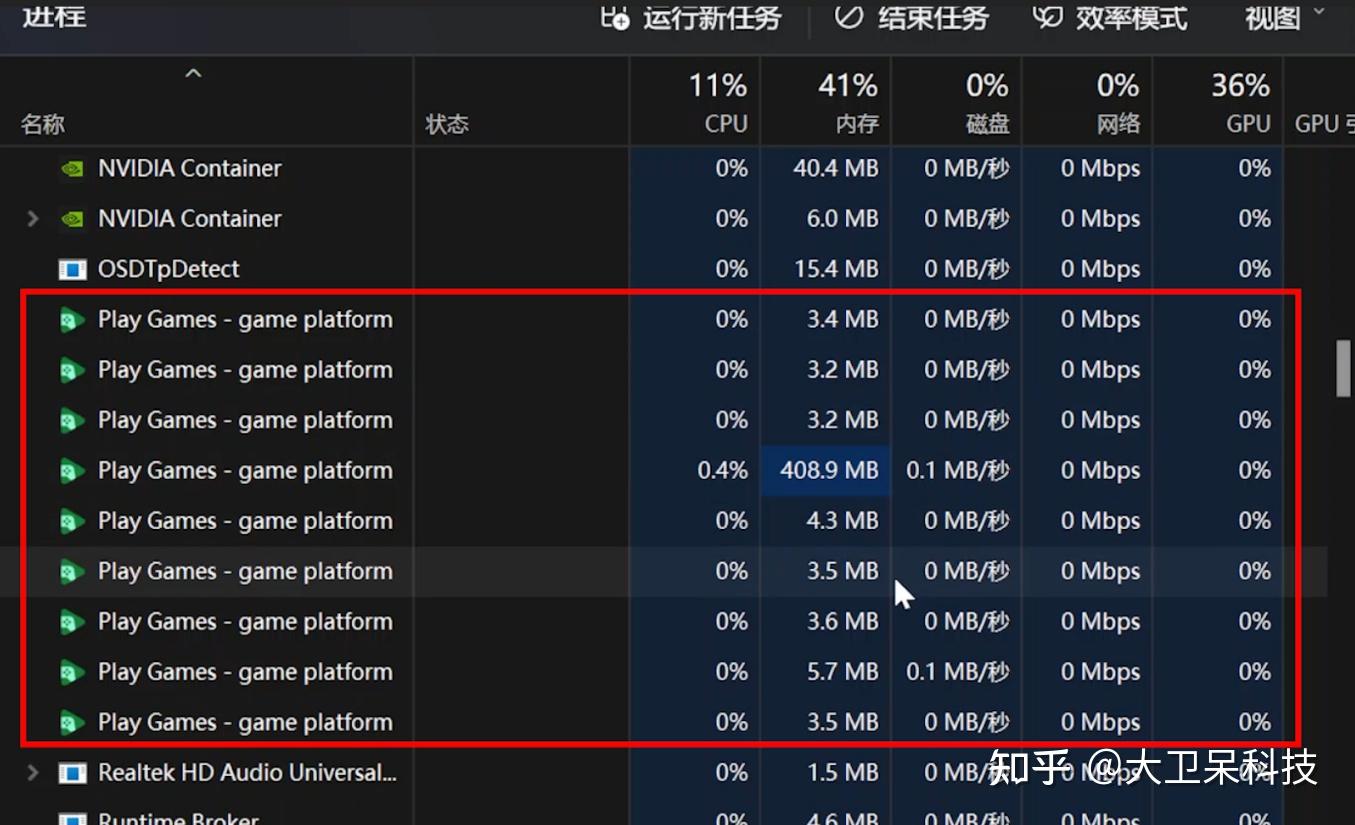The height and width of the screenshot is (825, 1355).
Task: Click the 5.7 MB memory value
Action: pyautogui.click(x=843, y=672)
